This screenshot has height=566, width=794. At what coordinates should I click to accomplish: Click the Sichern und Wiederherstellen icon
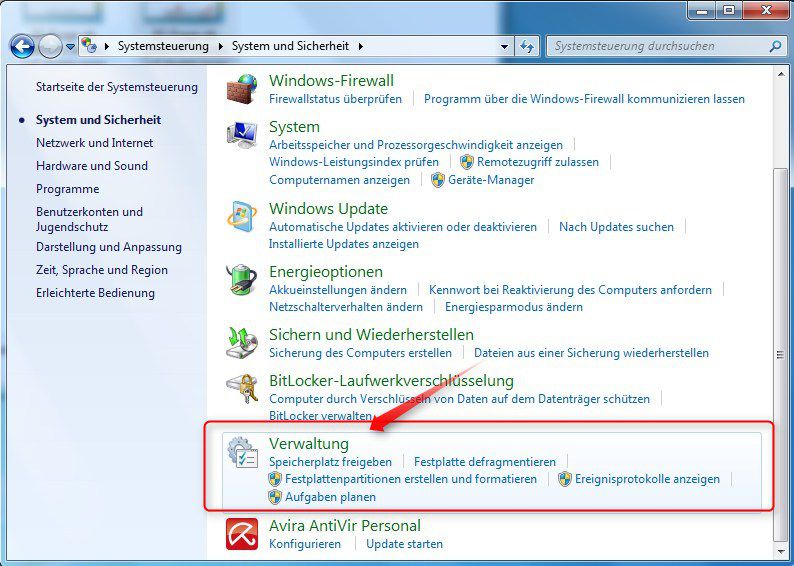click(x=242, y=343)
